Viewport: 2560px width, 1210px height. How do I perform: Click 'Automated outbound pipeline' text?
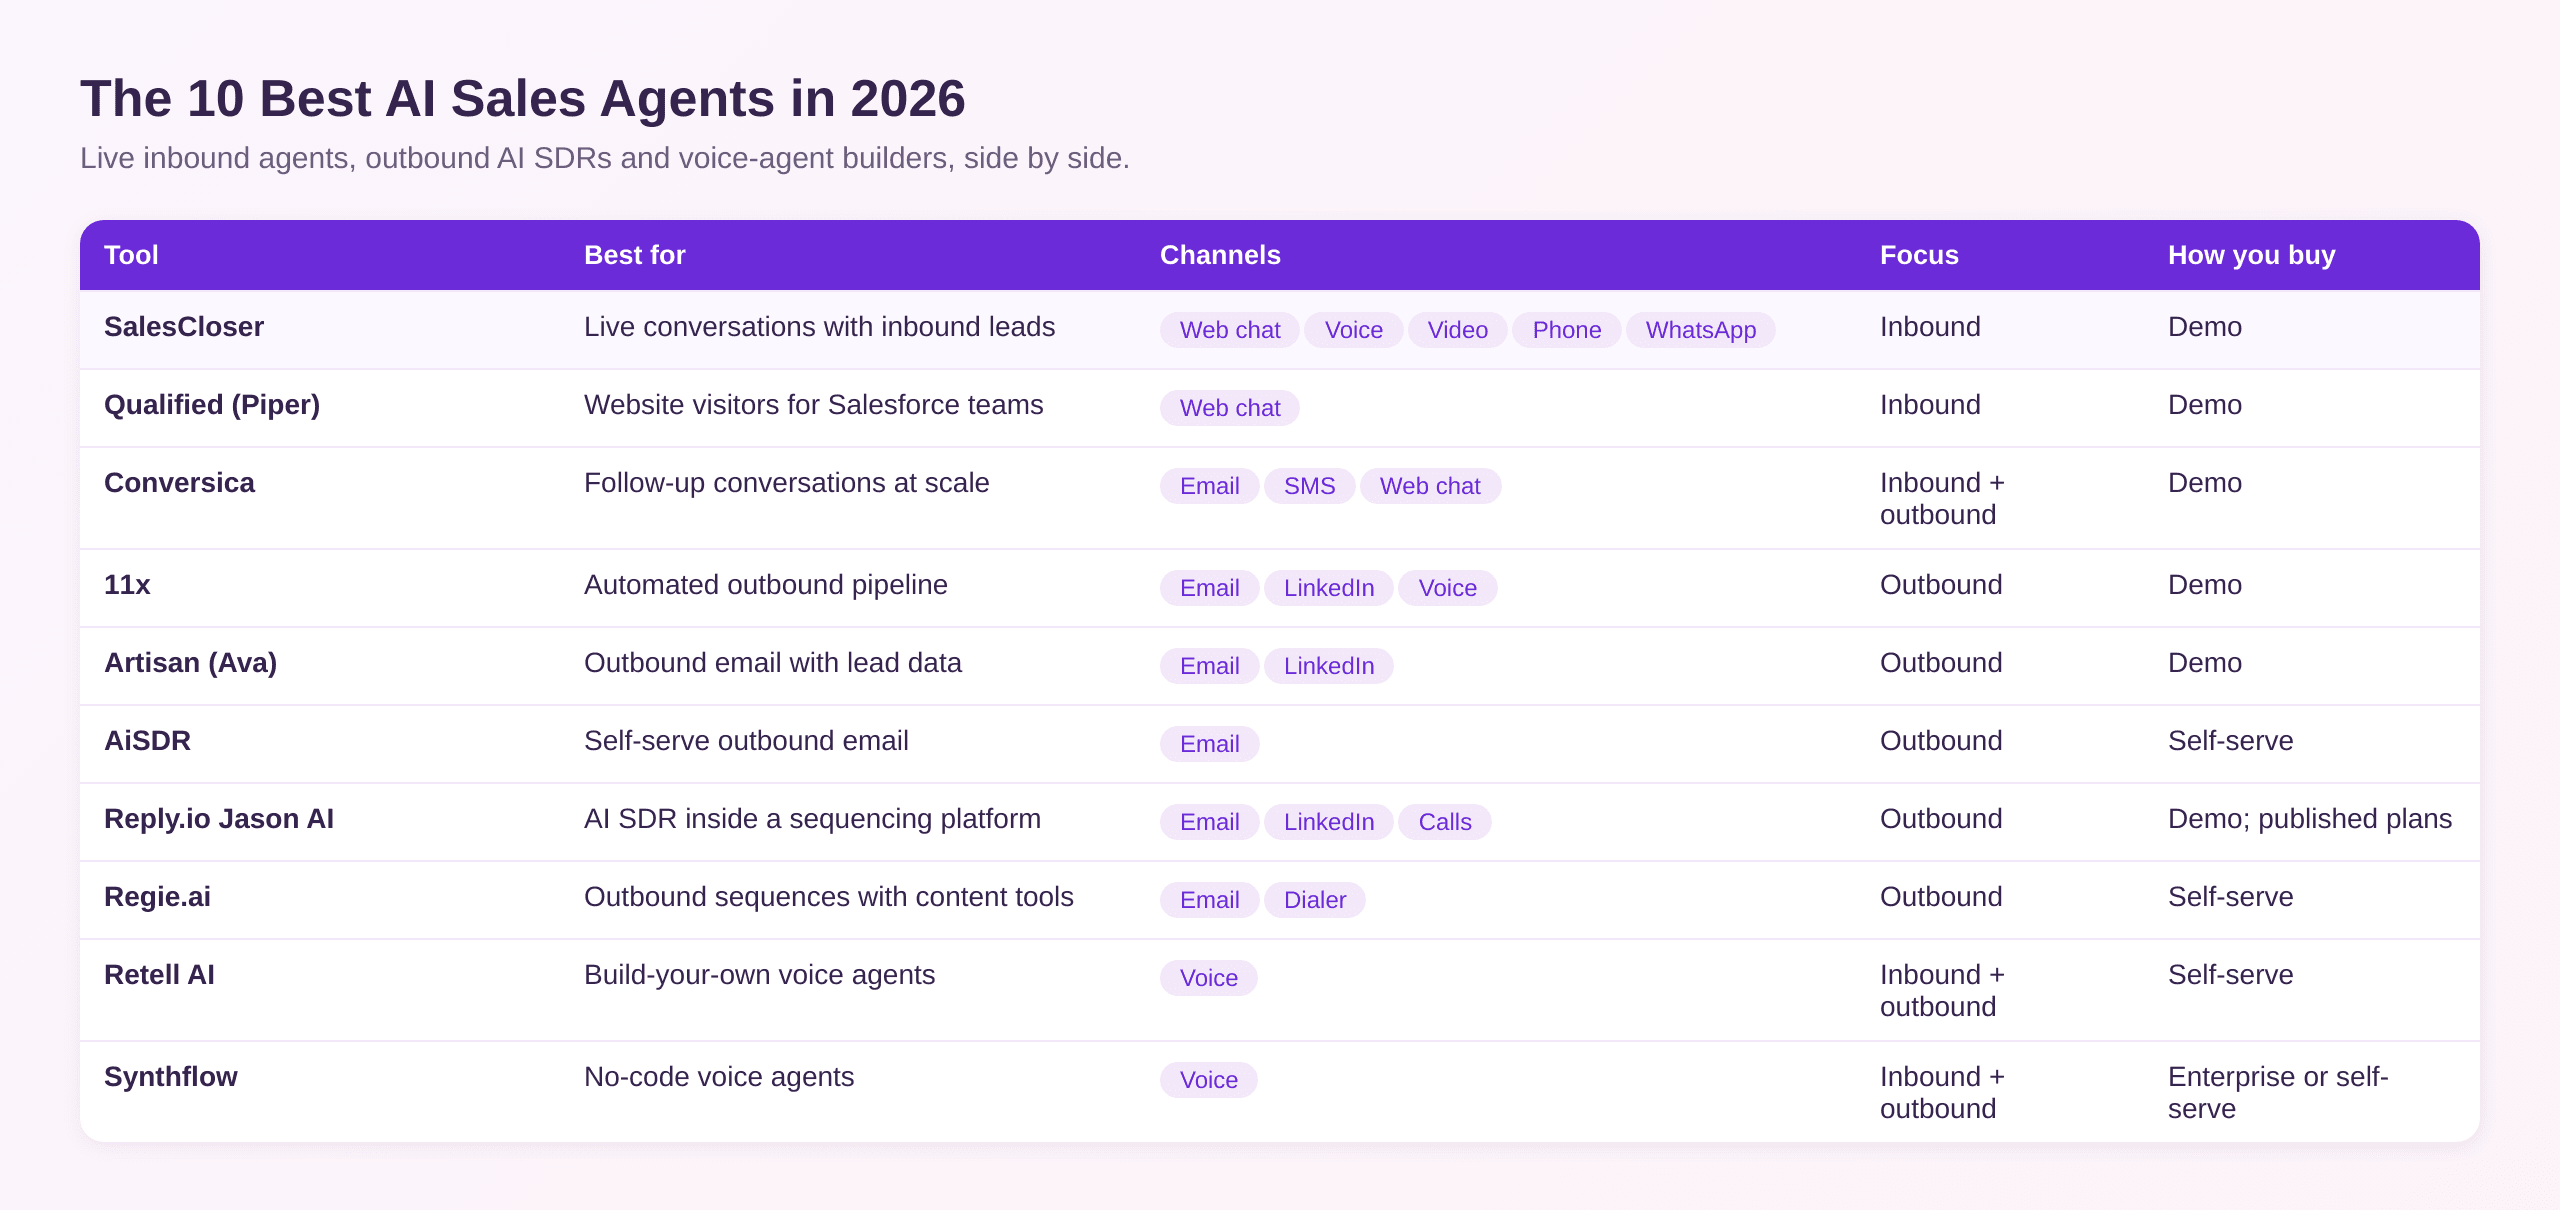(765, 585)
